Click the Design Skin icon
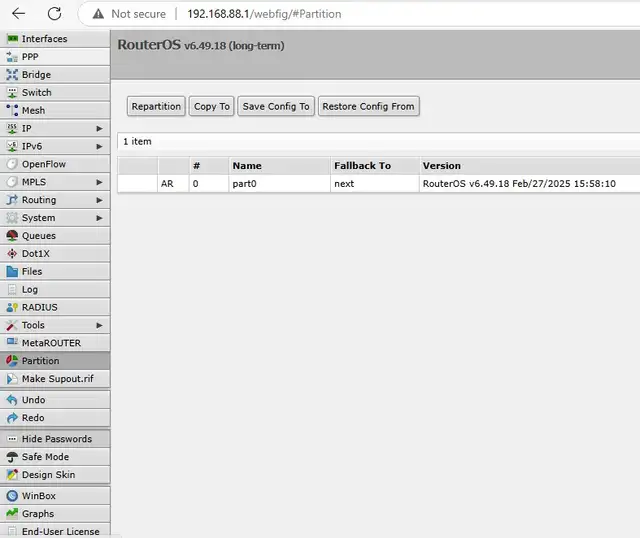The height and width of the screenshot is (538, 640). coord(12,475)
